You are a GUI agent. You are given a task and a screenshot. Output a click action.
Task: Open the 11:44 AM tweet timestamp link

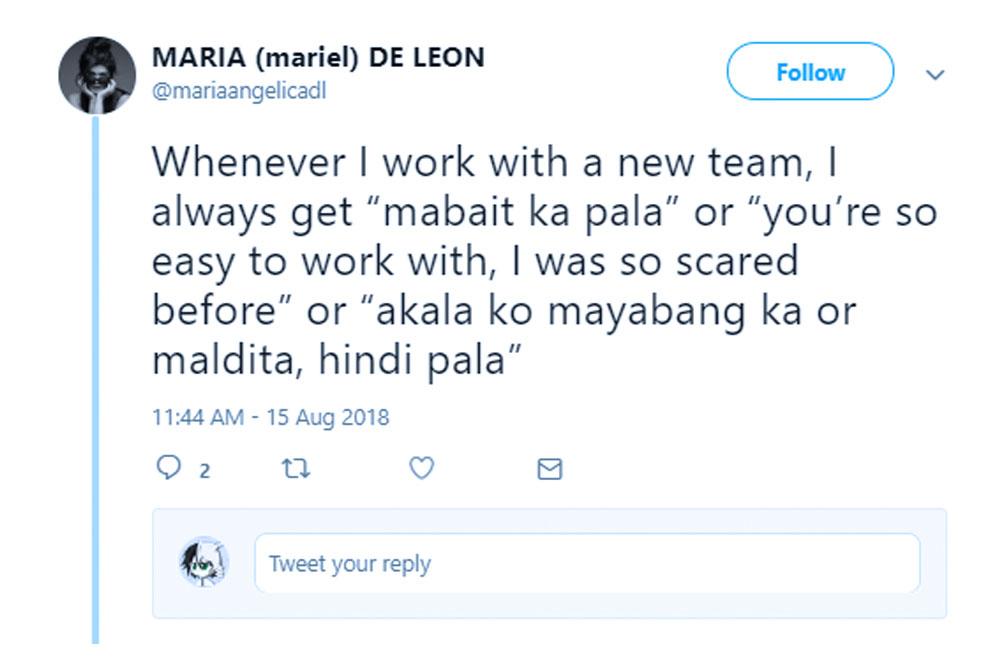[197, 416]
